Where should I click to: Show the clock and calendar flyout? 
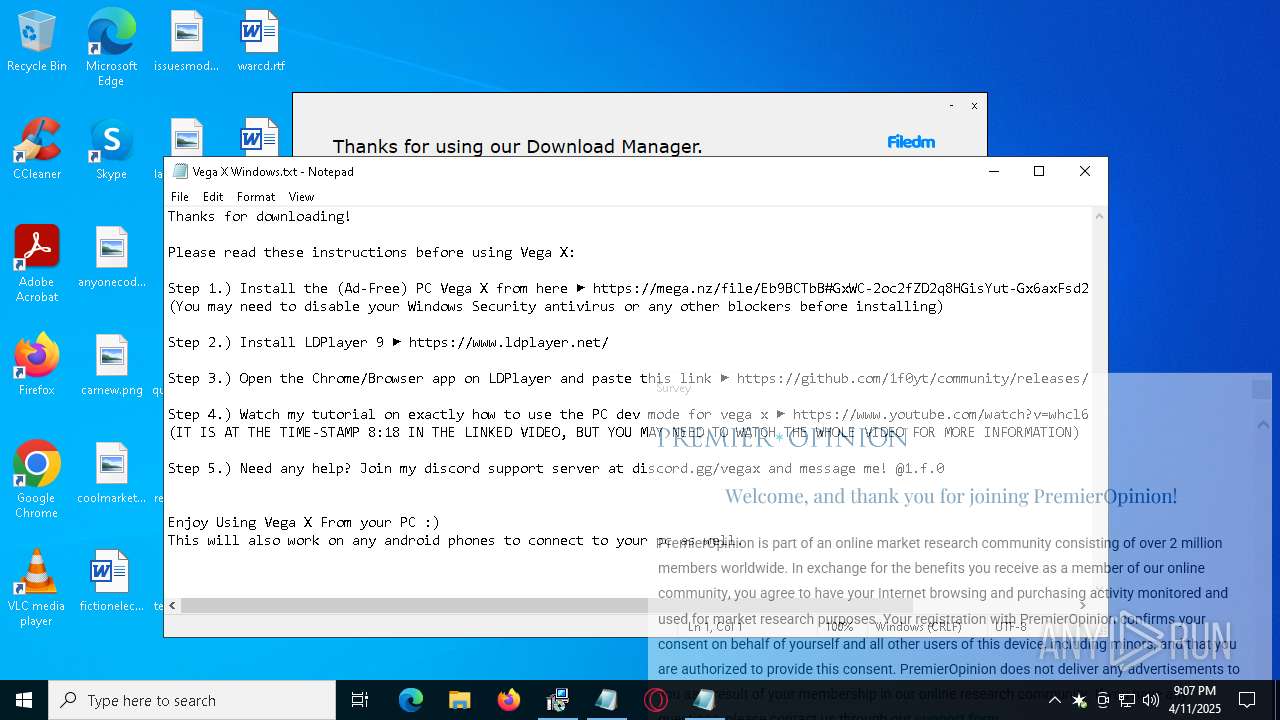pos(1195,700)
